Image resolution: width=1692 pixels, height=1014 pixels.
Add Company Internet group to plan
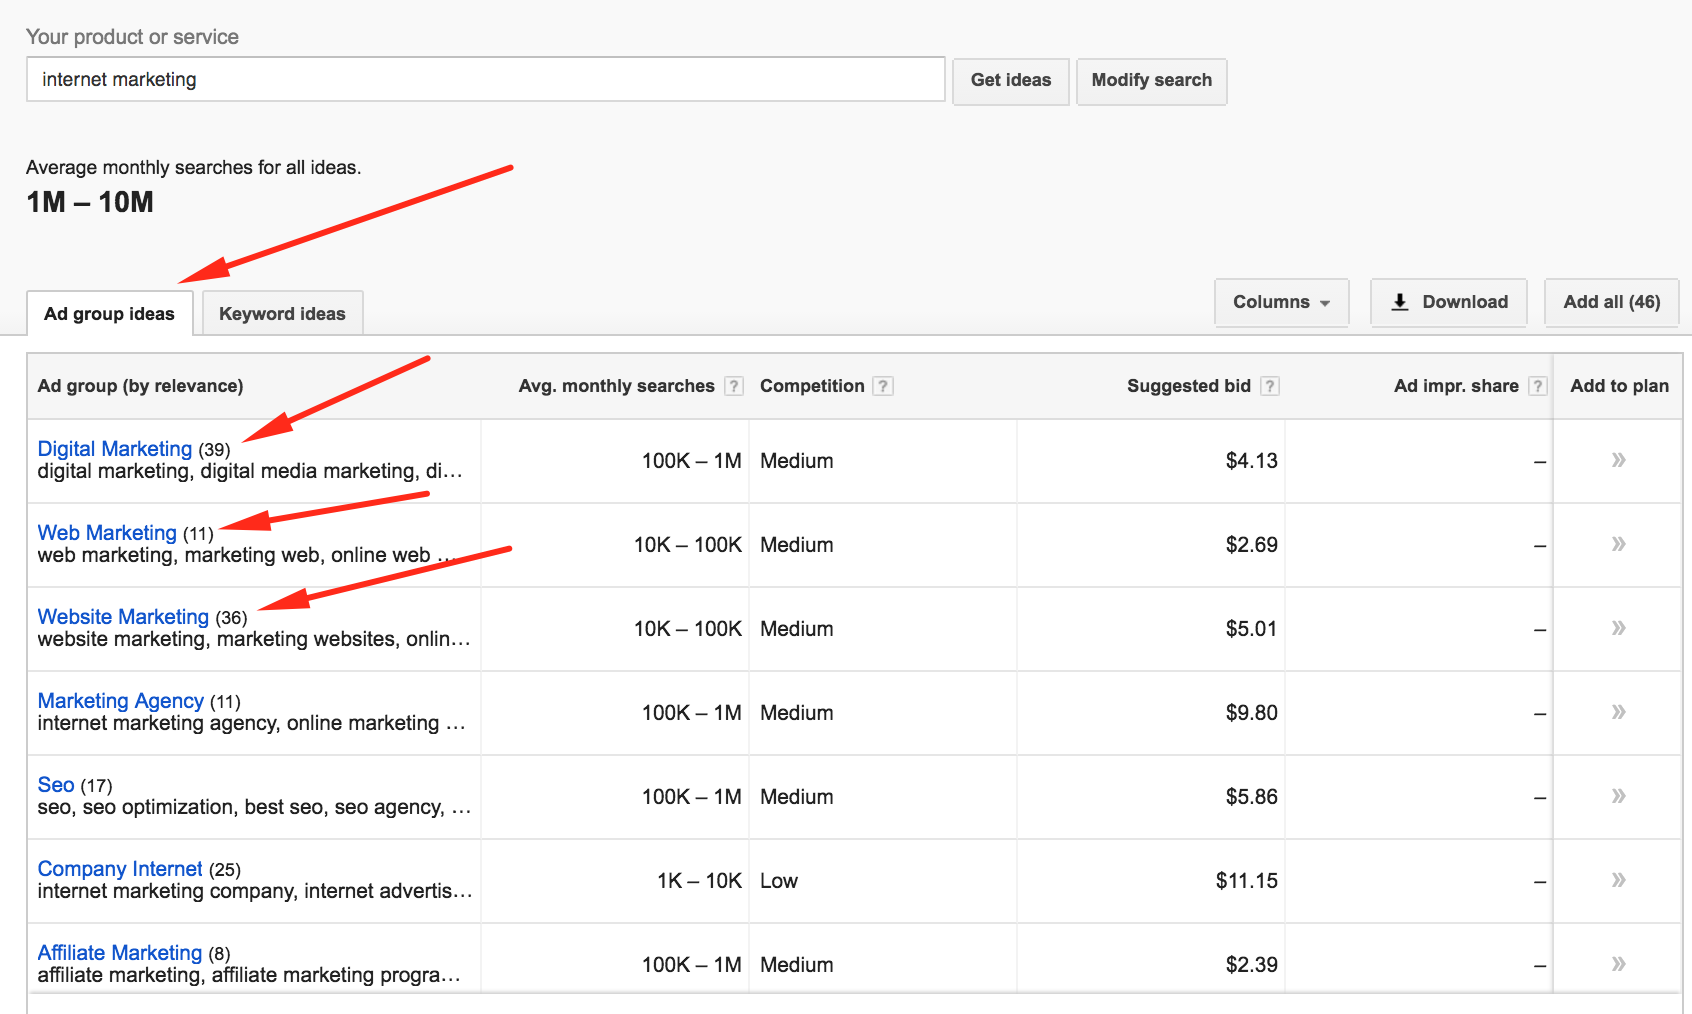click(x=1618, y=880)
